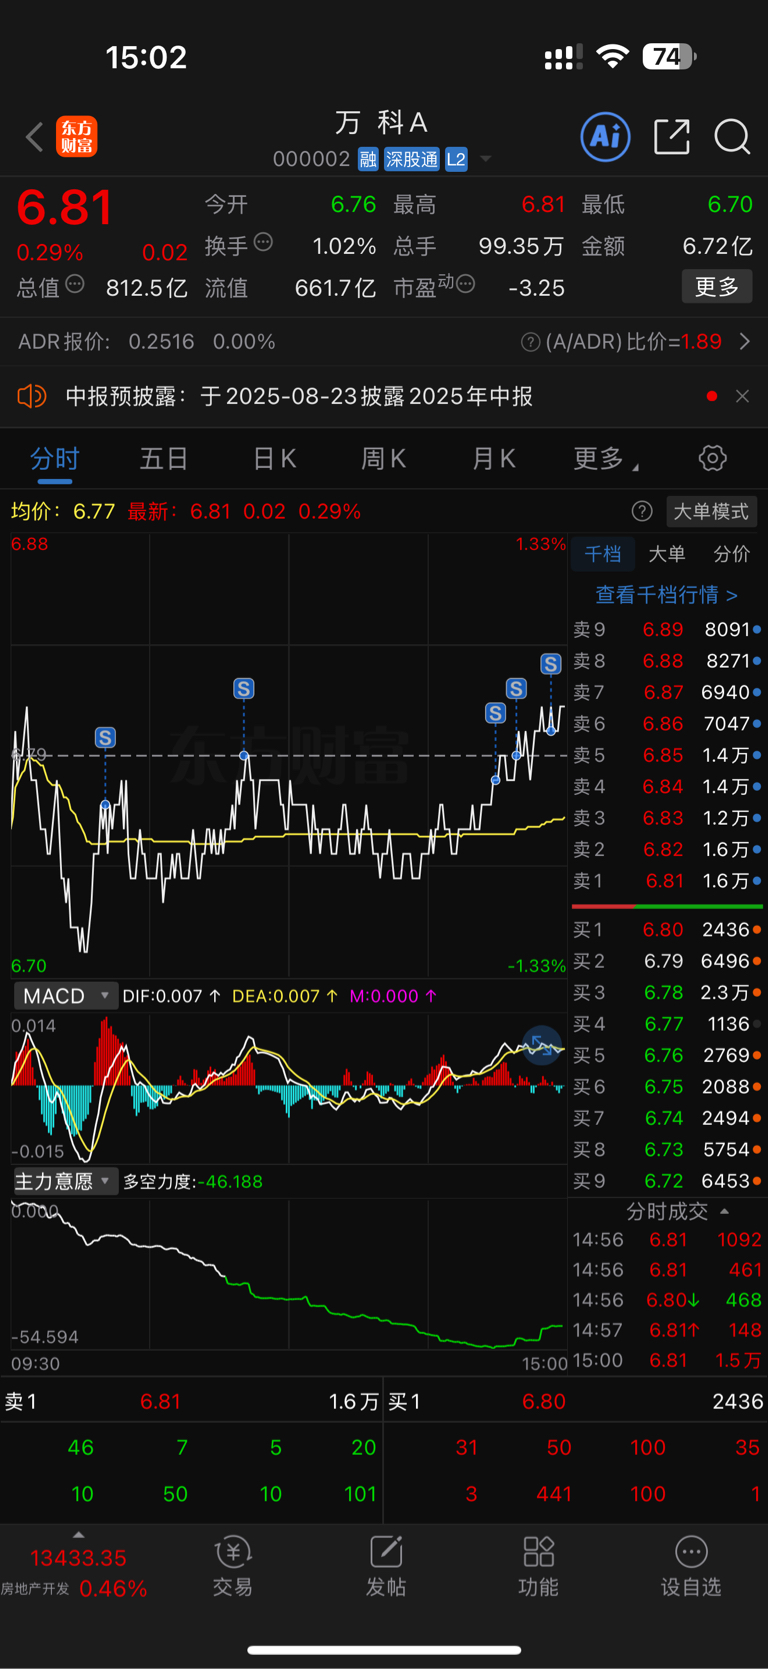Tap the info icon beside 市盈
This screenshot has height=1669, width=768.
465,285
